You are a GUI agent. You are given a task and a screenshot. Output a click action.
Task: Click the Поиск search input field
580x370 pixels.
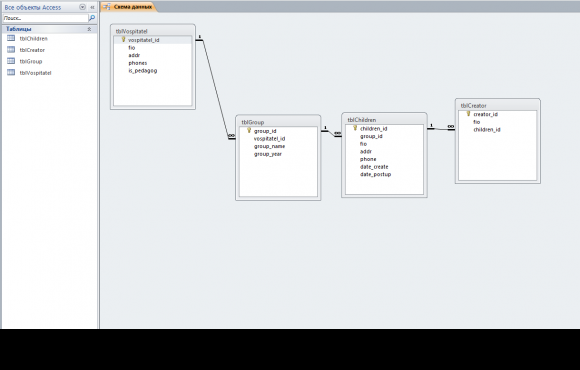45,18
